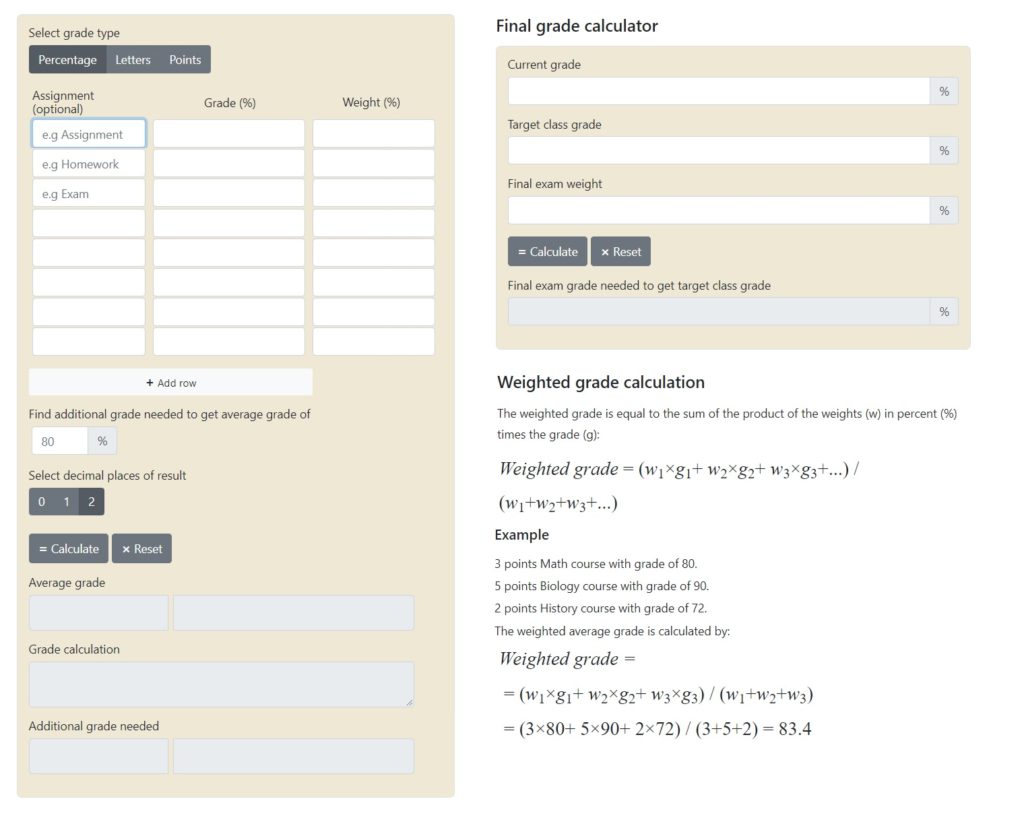Click the percent symbol beside Final exam weight
Image resolution: width=1024 pixels, height=830 pixels.
[943, 210]
